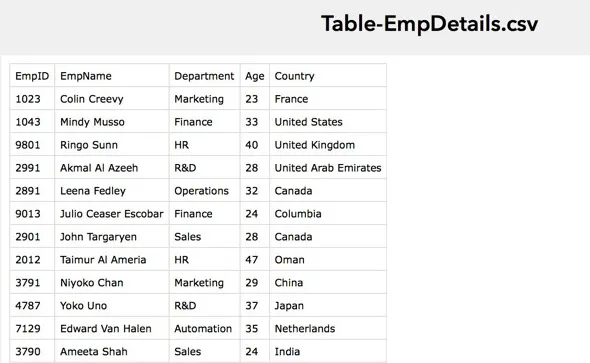Select the EmpName column header
Viewport: 590px width, 363px height.
(112, 76)
